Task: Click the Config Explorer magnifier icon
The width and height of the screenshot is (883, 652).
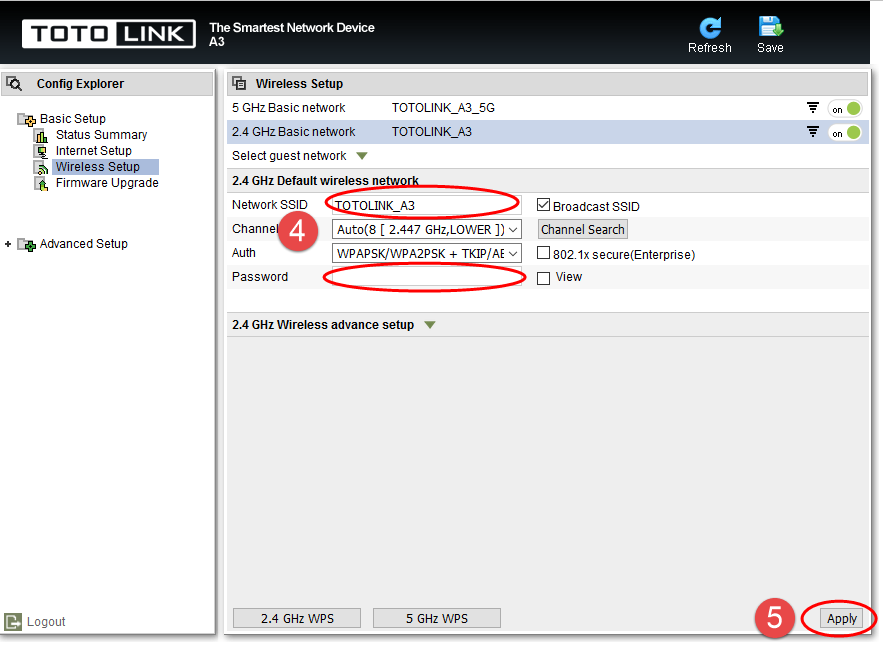Action: 14,84
